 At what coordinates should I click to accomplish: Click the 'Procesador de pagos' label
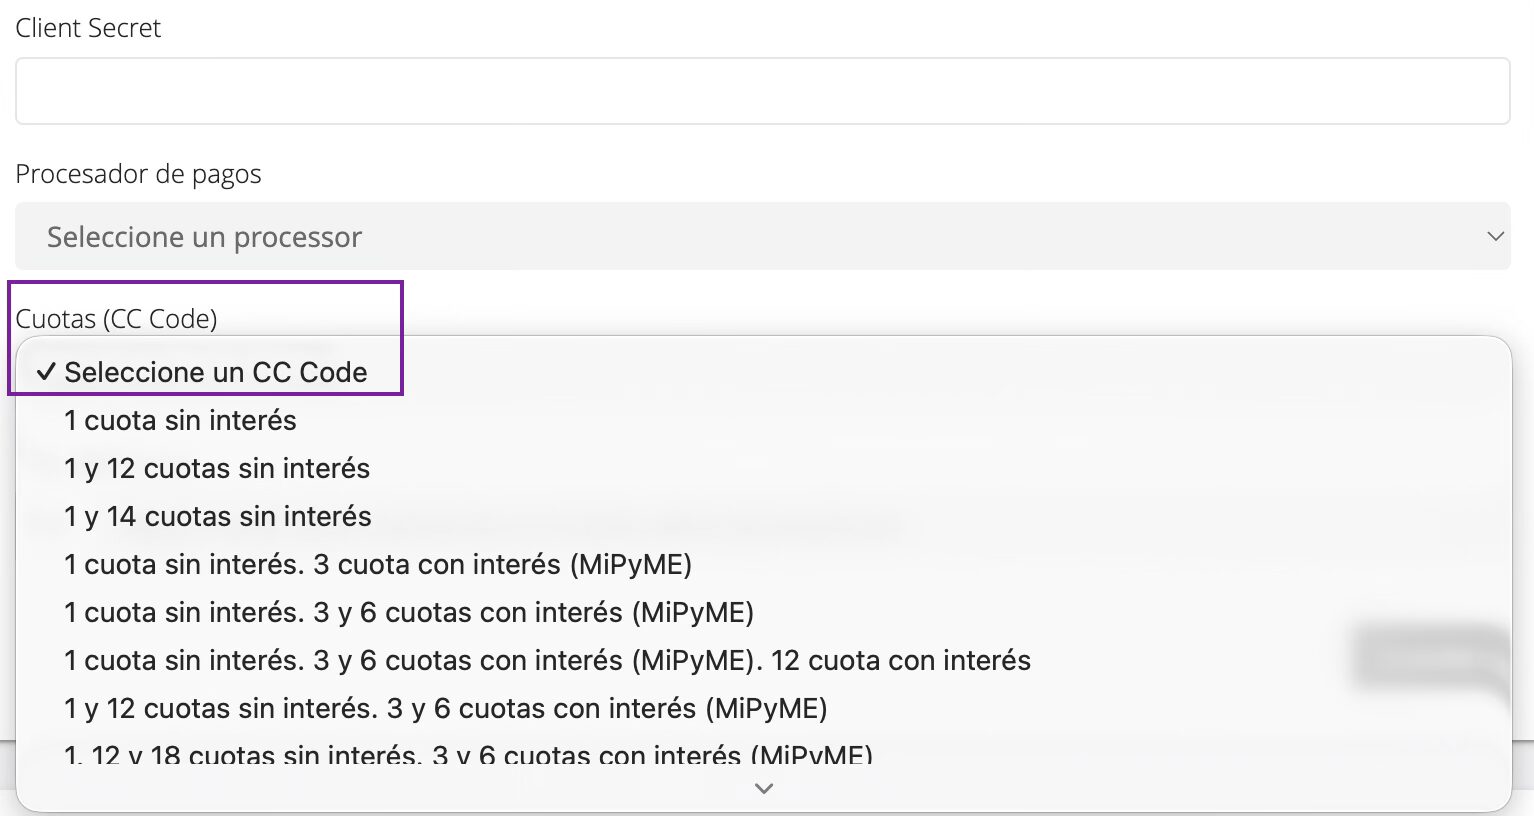[x=138, y=174]
